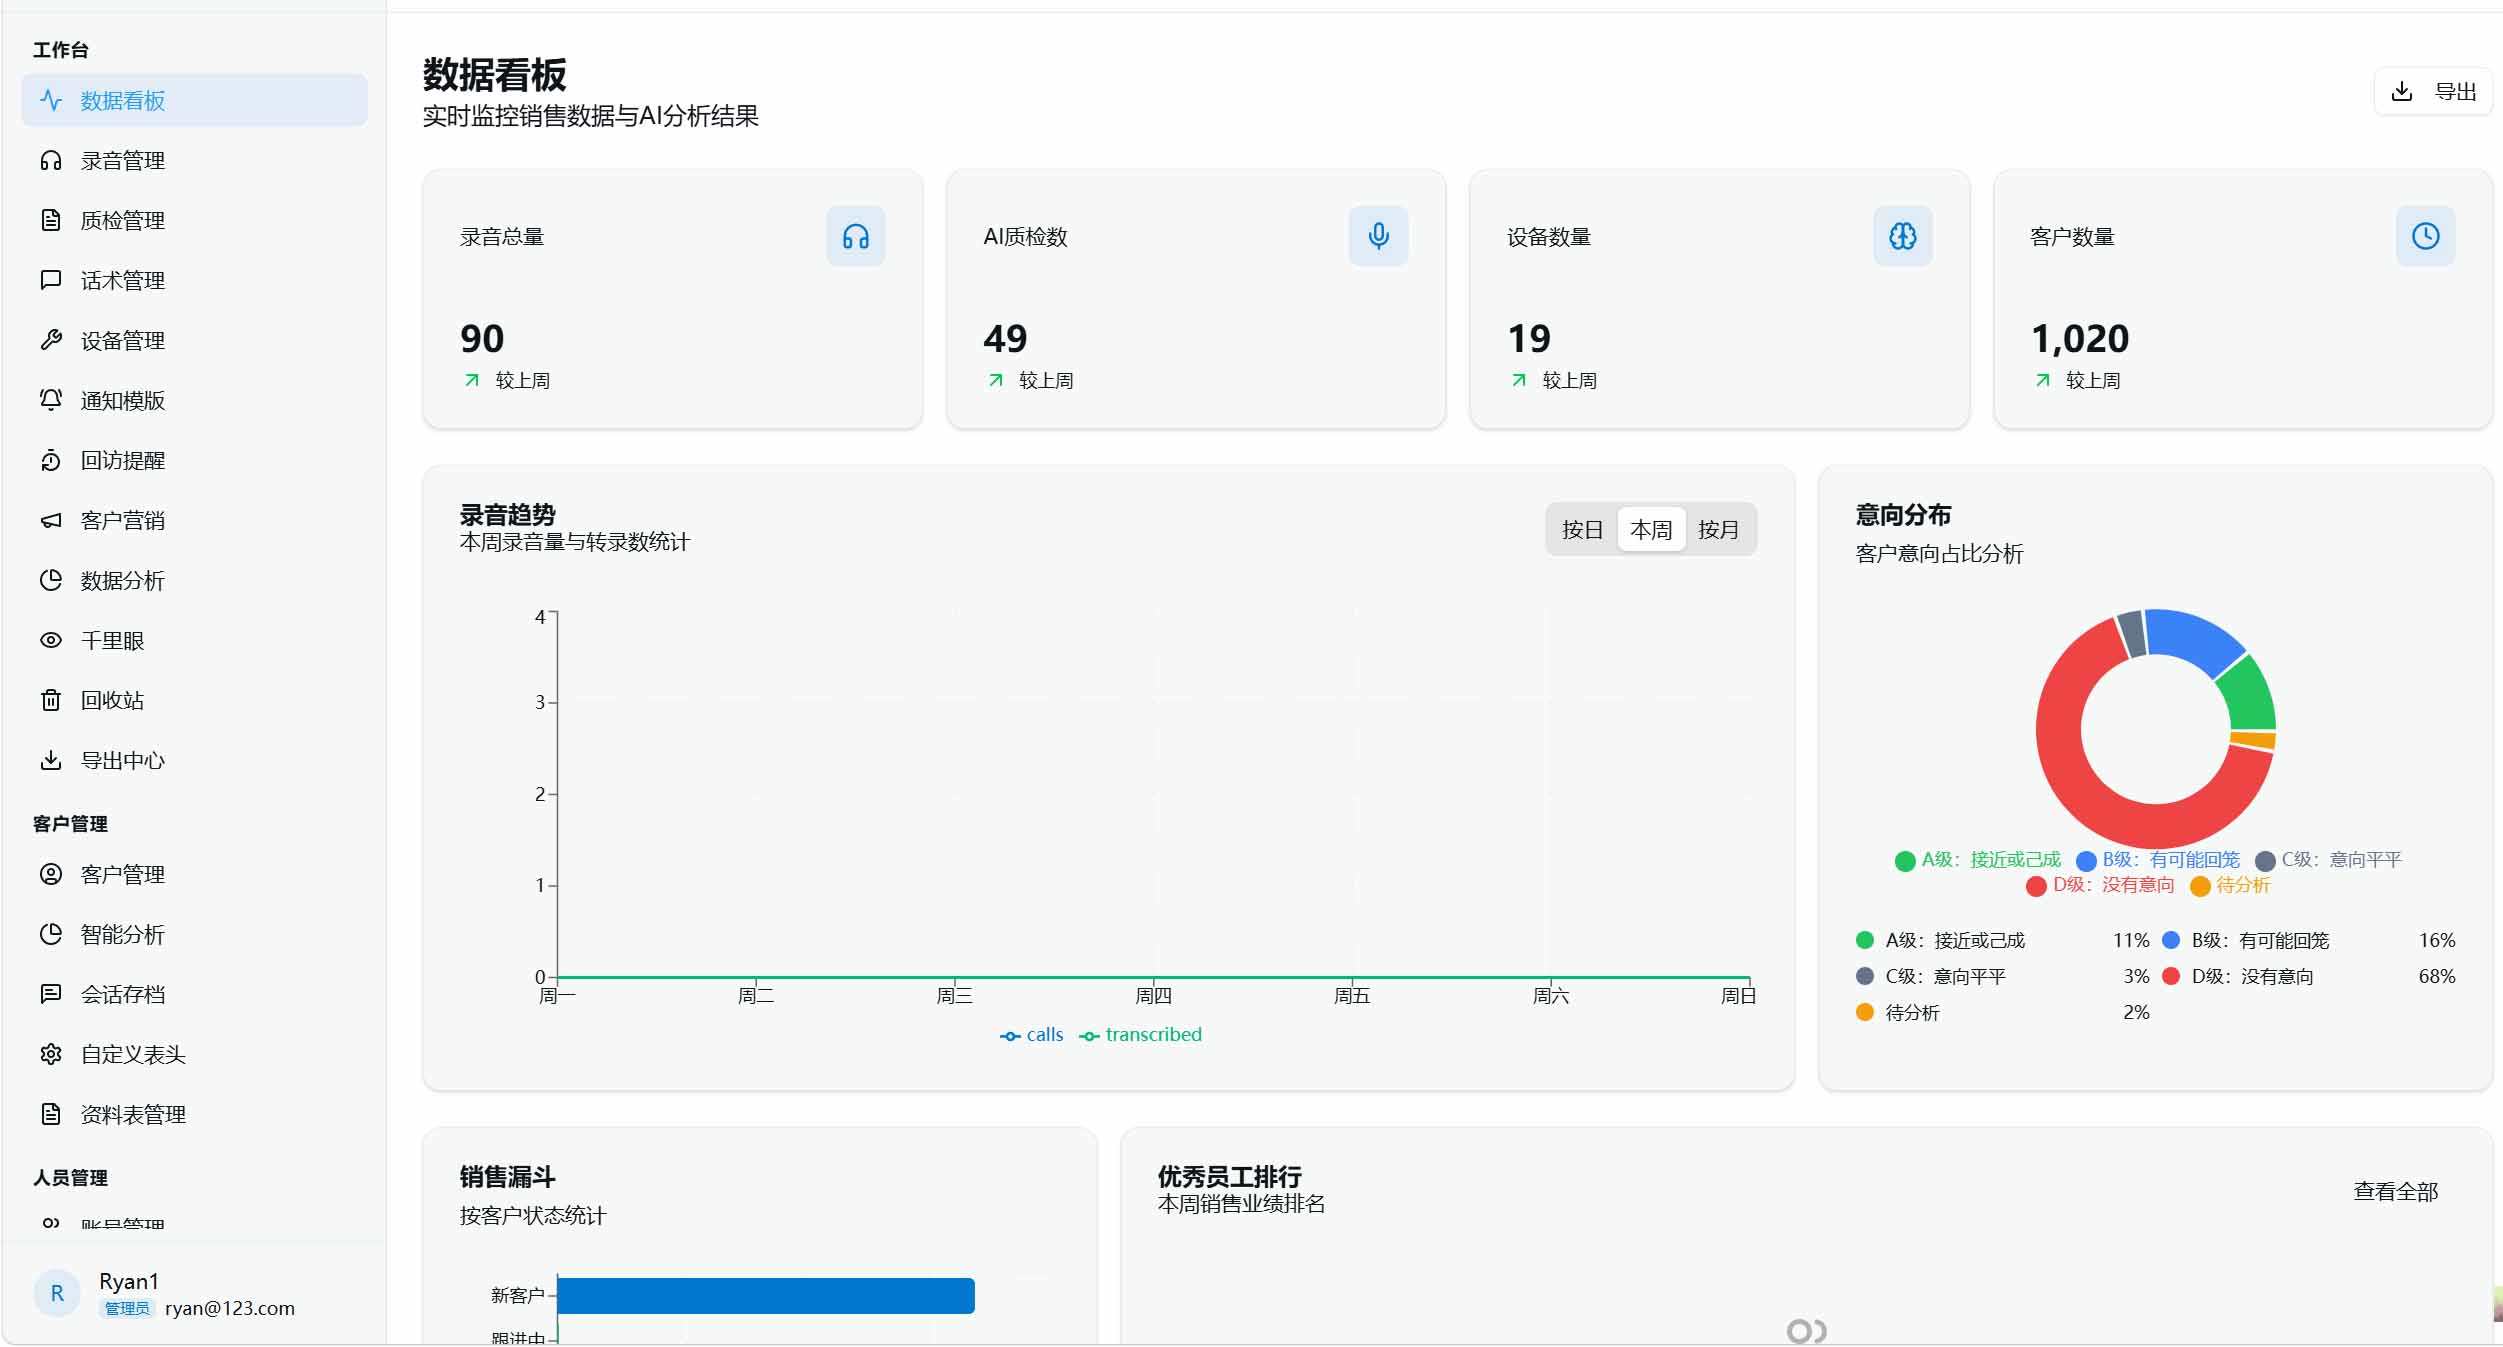Open 客户营销 from the sidebar
The width and height of the screenshot is (2503, 1347).
[x=194, y=520]
